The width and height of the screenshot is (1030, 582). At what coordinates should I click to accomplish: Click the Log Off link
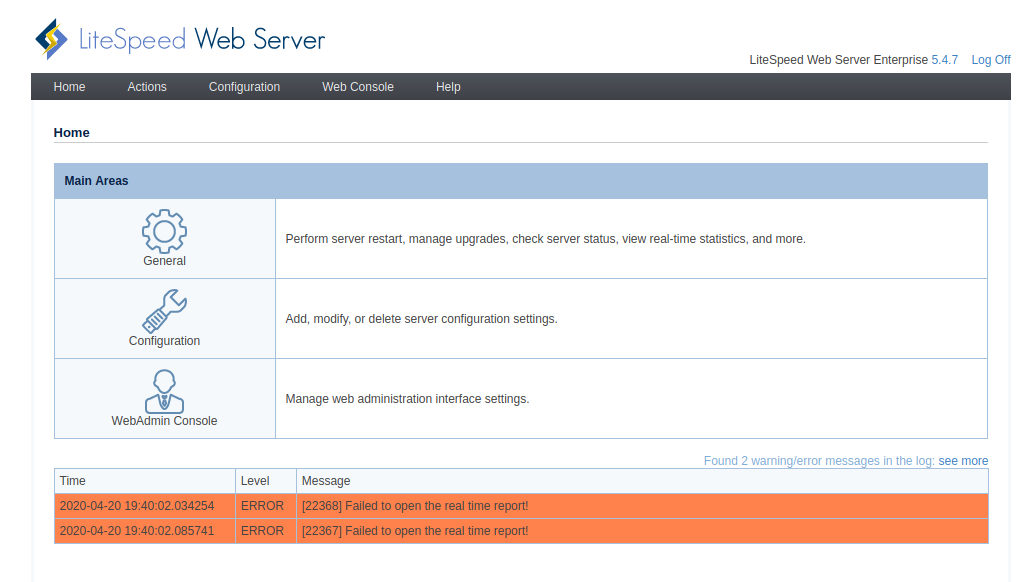[990, 60]
